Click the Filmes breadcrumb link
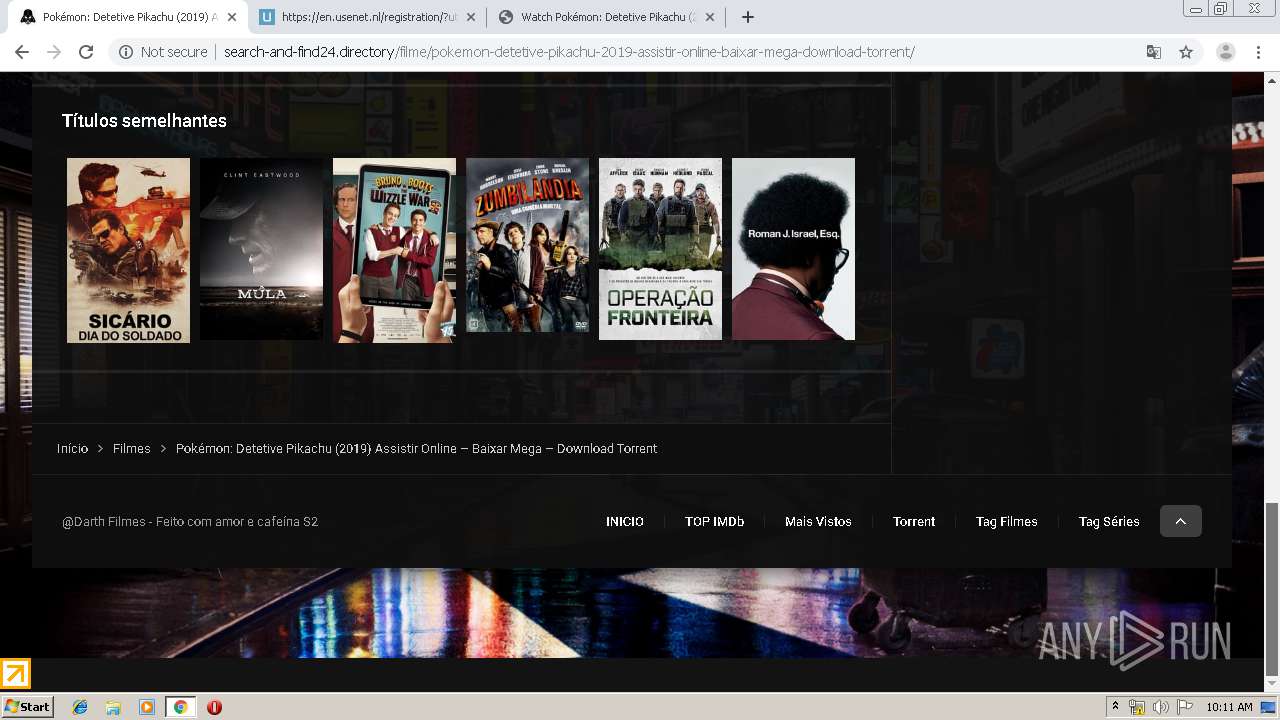Viewport: 1280px width, 720px height. click(x=131, y=449)
